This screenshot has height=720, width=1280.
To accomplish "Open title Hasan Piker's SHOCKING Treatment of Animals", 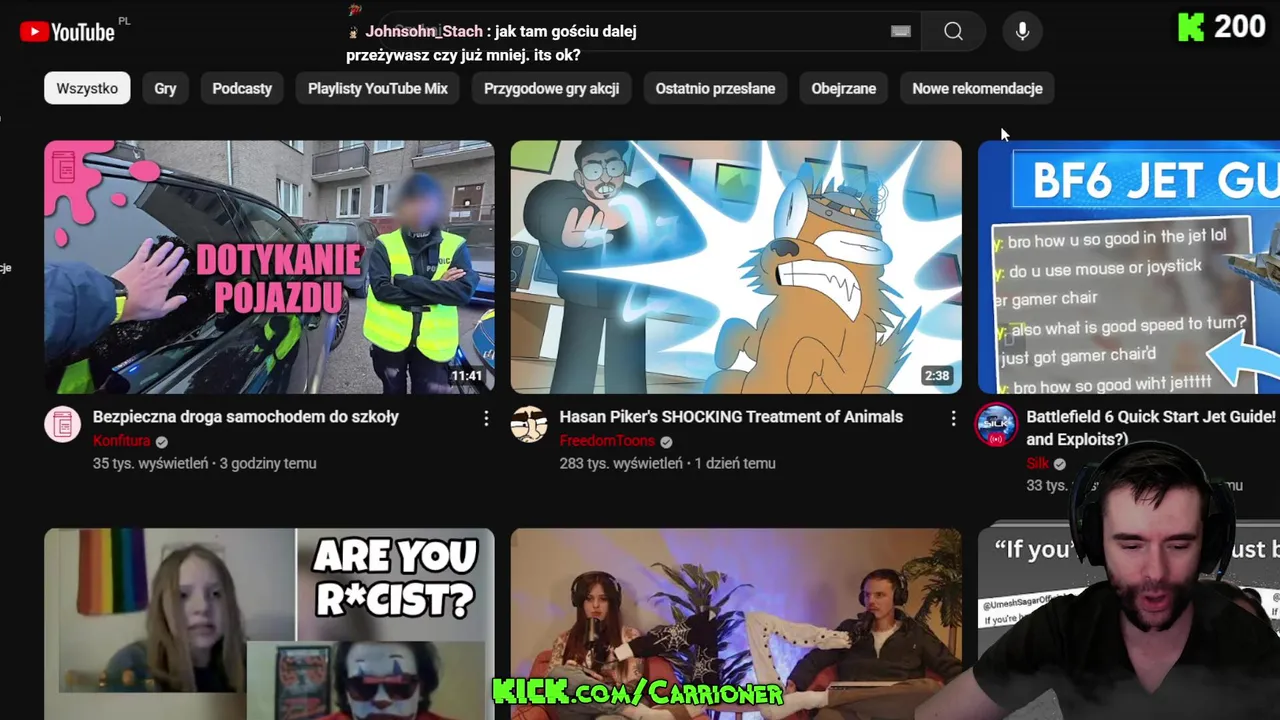I will (731, 417).
